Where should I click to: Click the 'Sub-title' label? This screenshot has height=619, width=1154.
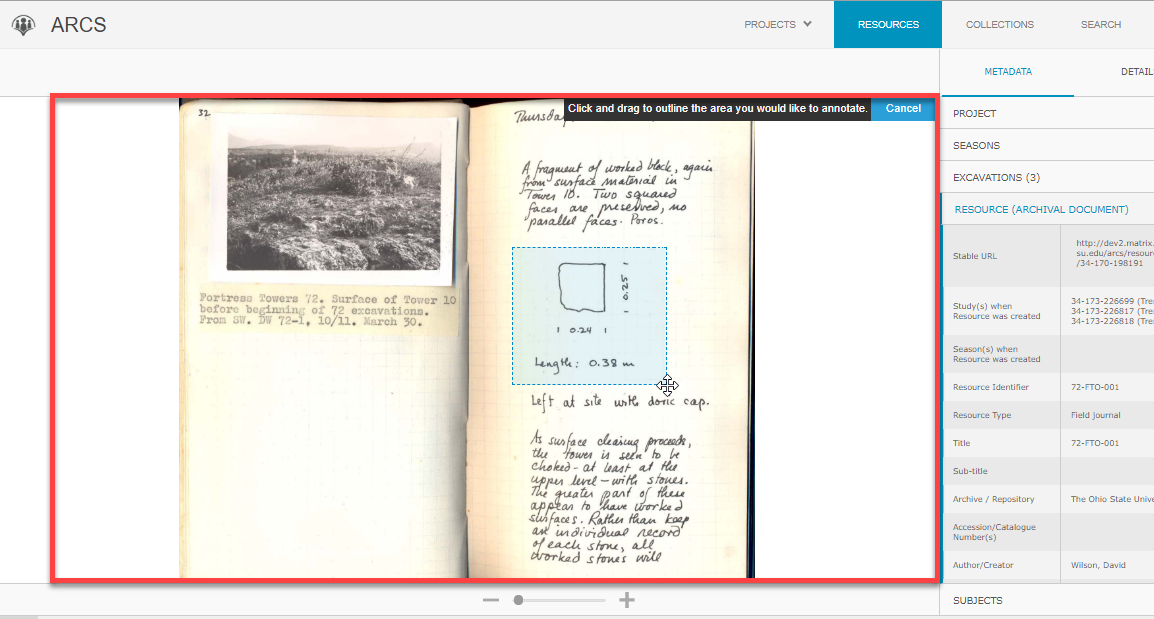point(970,471)
